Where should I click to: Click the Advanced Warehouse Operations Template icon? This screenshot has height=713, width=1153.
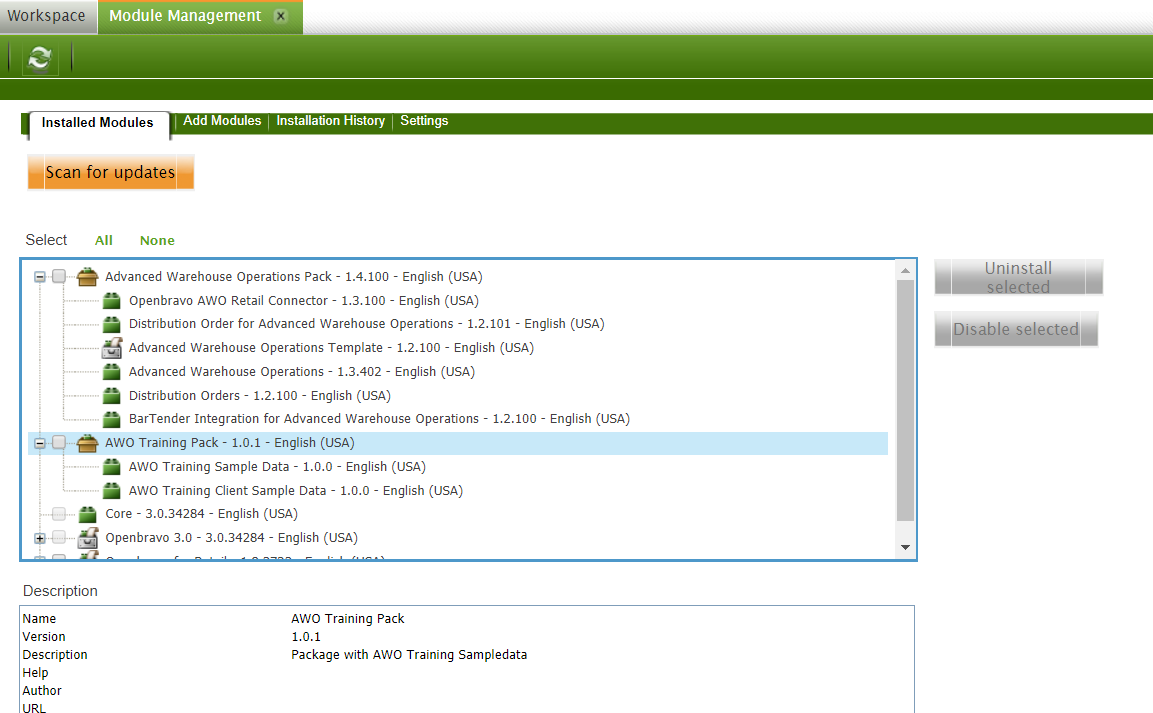tap(112, 348)
